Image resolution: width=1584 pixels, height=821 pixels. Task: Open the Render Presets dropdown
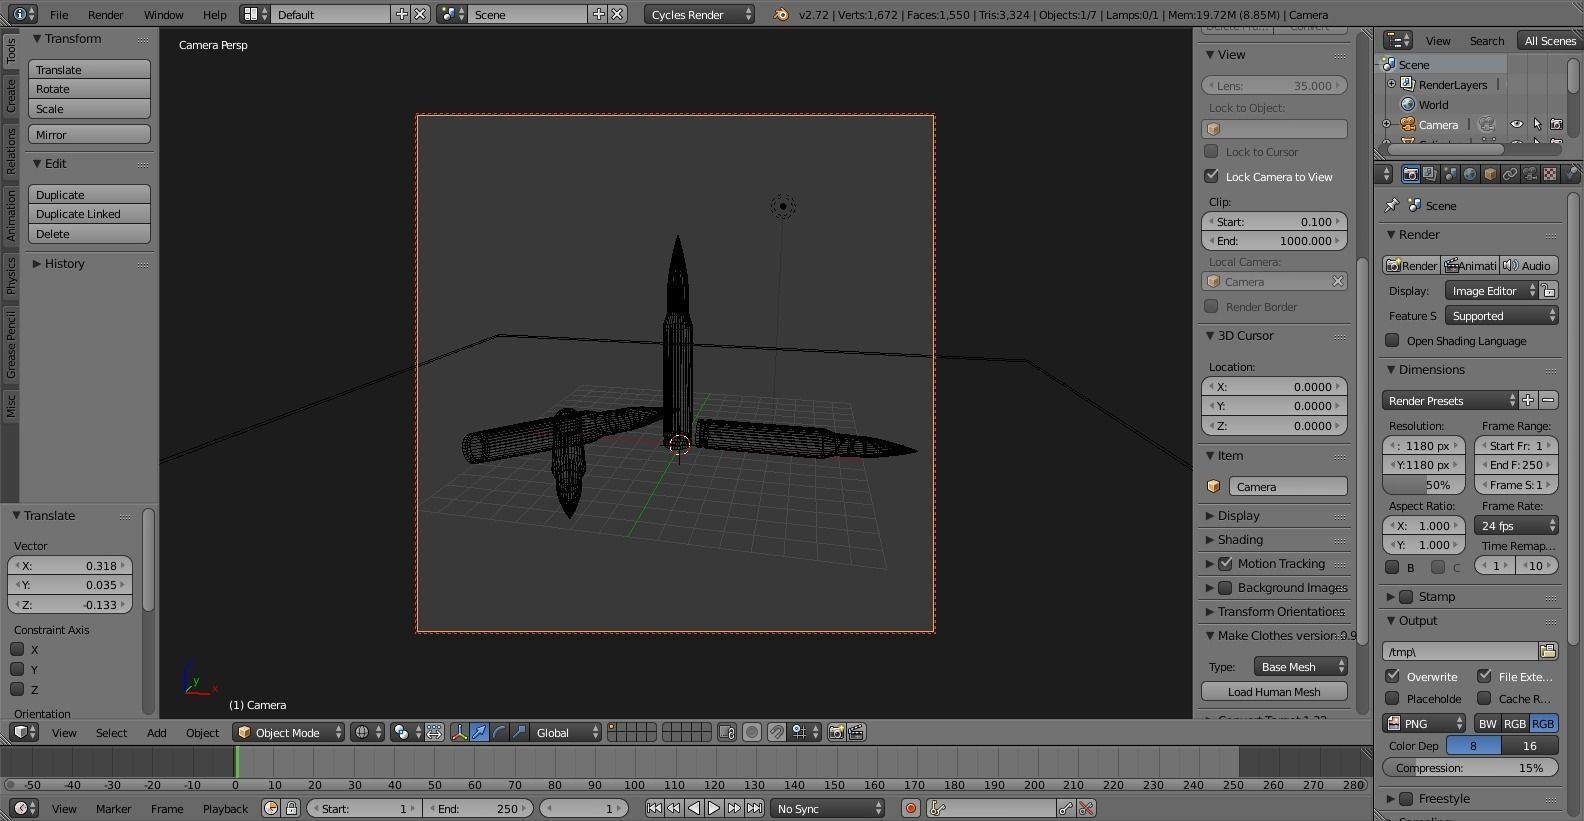point(1451,400)
